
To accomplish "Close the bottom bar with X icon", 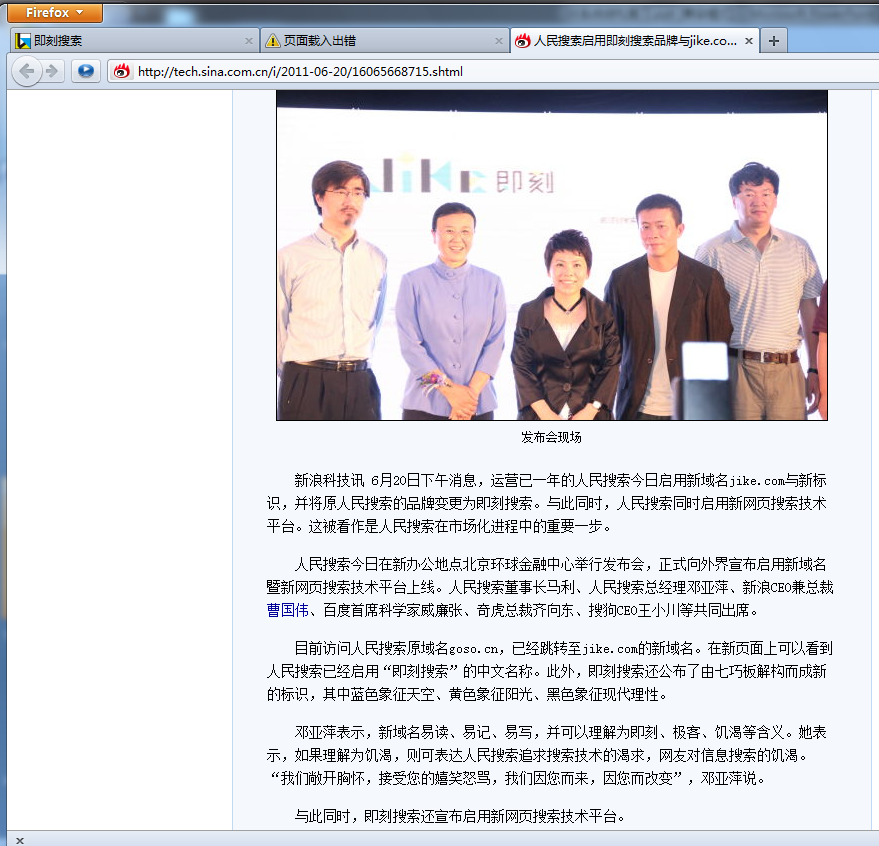I will coord(20,840).
